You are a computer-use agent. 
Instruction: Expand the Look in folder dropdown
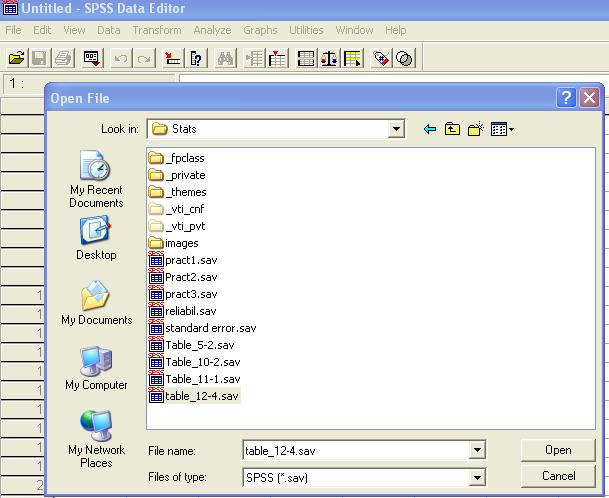click(396, 129)
